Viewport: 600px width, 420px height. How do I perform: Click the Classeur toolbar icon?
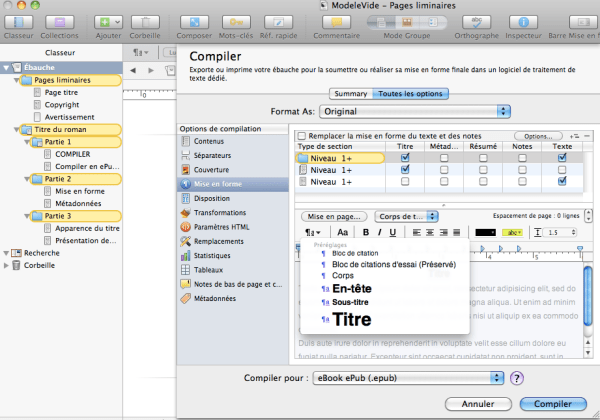point(18,22)
